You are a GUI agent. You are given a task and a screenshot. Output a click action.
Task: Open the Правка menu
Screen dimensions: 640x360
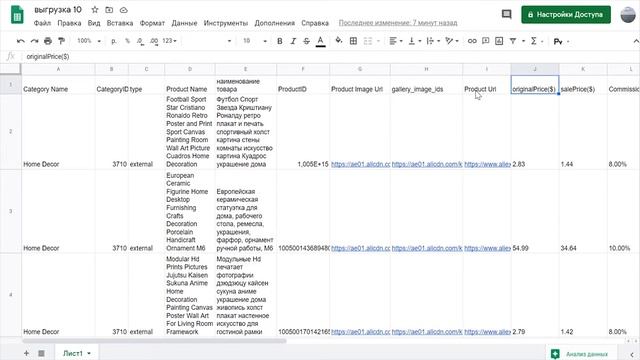tap(69, 23)
